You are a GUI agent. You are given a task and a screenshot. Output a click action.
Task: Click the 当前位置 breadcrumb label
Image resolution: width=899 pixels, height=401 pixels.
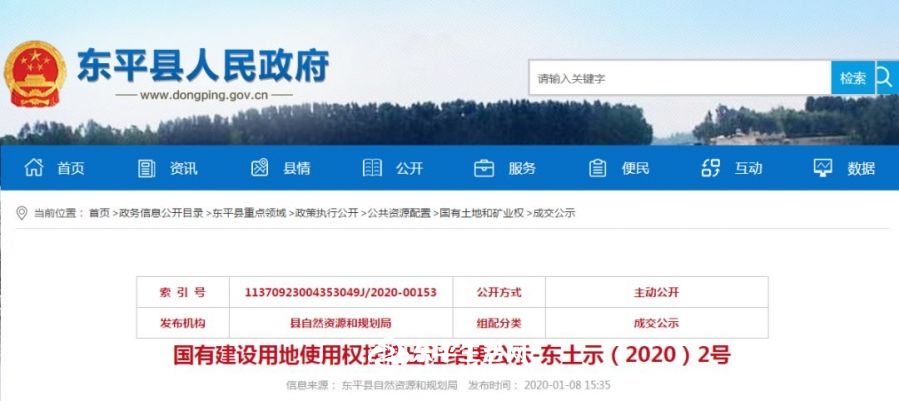pyautogui.click(x=58, y=213)
